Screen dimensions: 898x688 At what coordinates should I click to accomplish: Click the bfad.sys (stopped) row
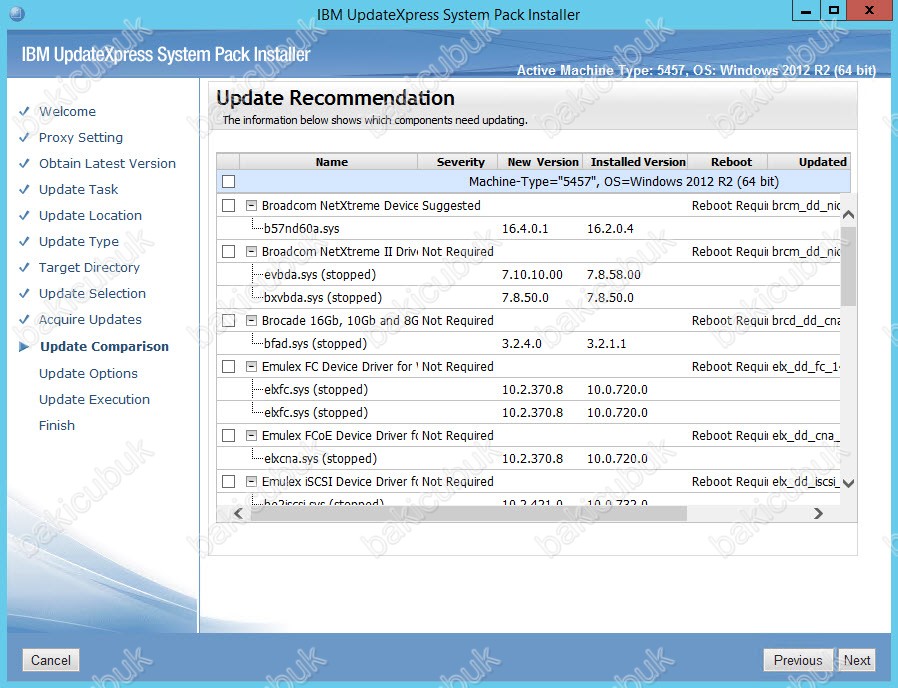[528, 344]
